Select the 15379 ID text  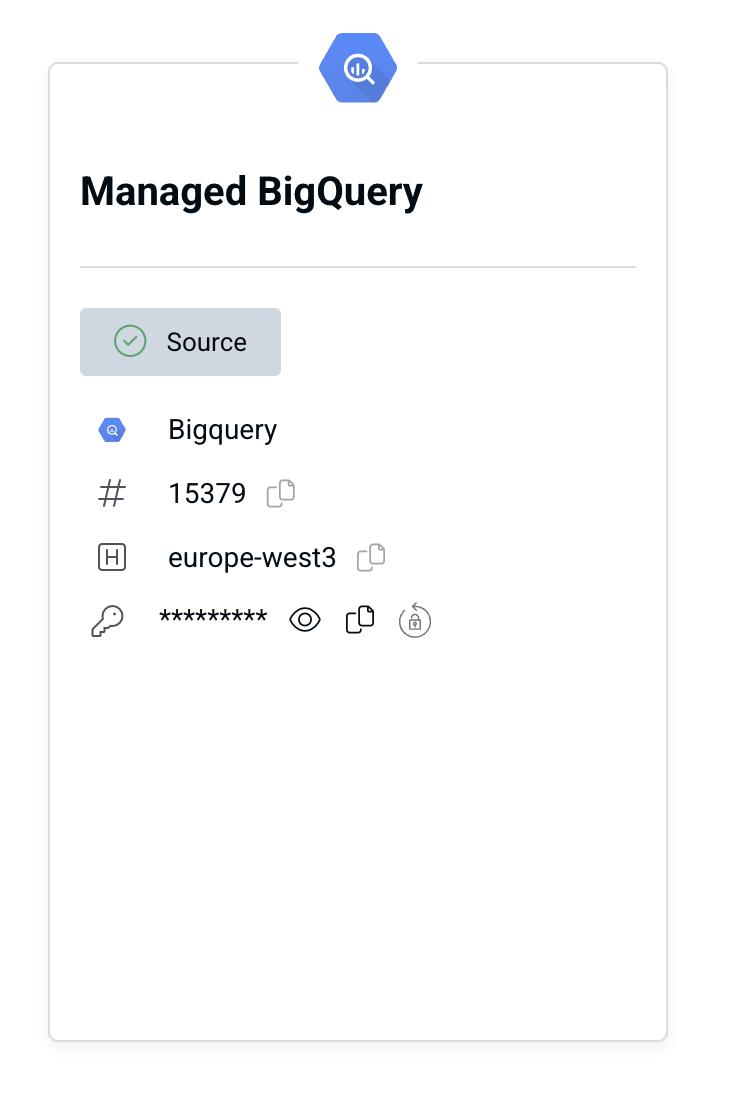pyautogui.click(x=207, y=493)
